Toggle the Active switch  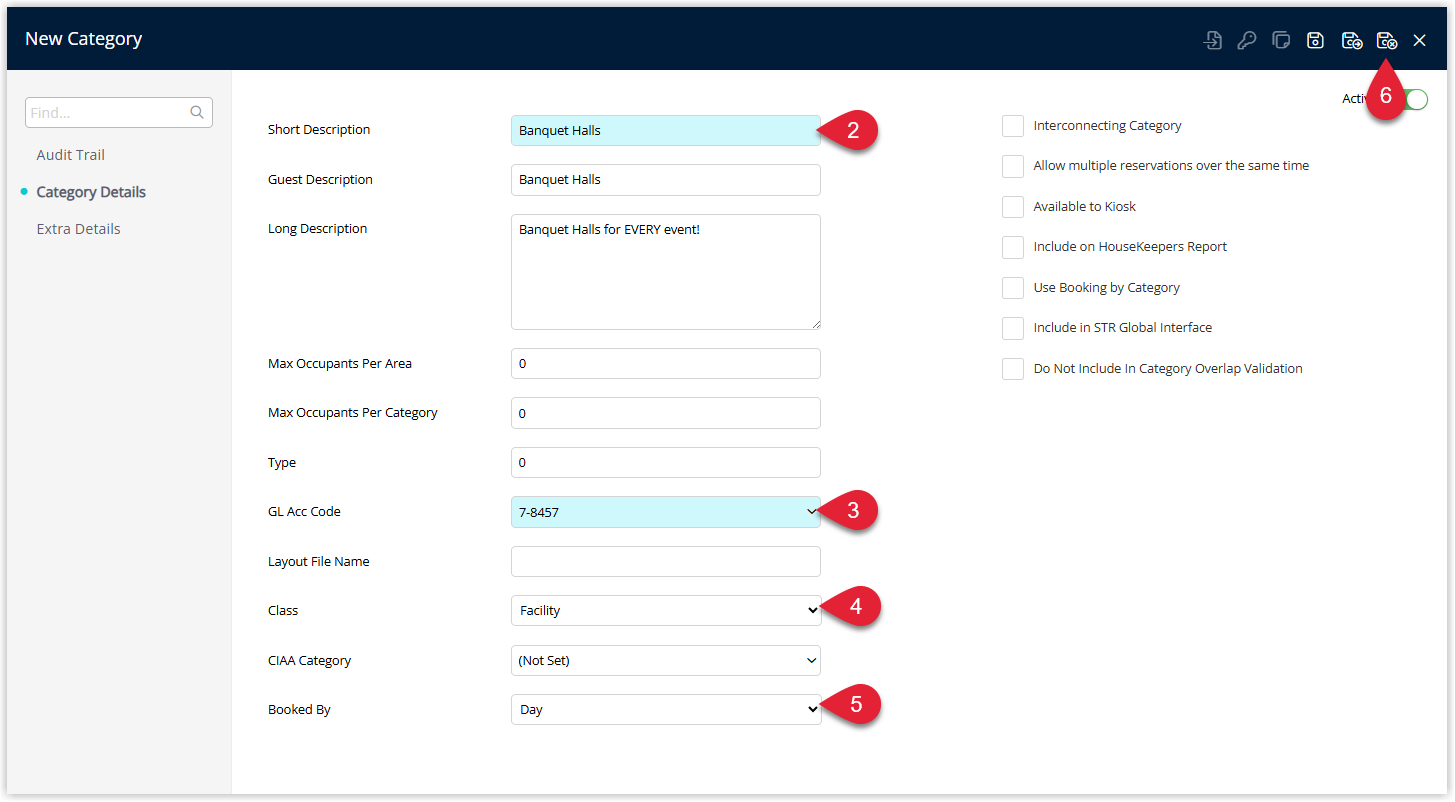(1414, 99)
